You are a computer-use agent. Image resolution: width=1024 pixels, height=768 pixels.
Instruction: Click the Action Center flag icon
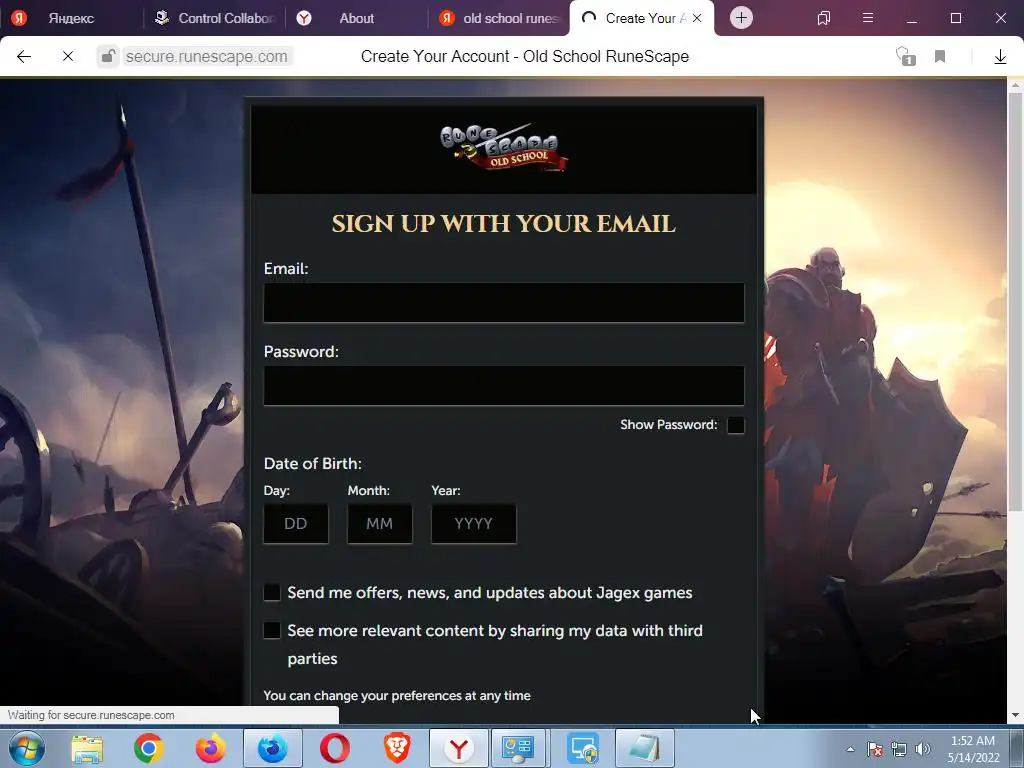[x=875, y=749]
